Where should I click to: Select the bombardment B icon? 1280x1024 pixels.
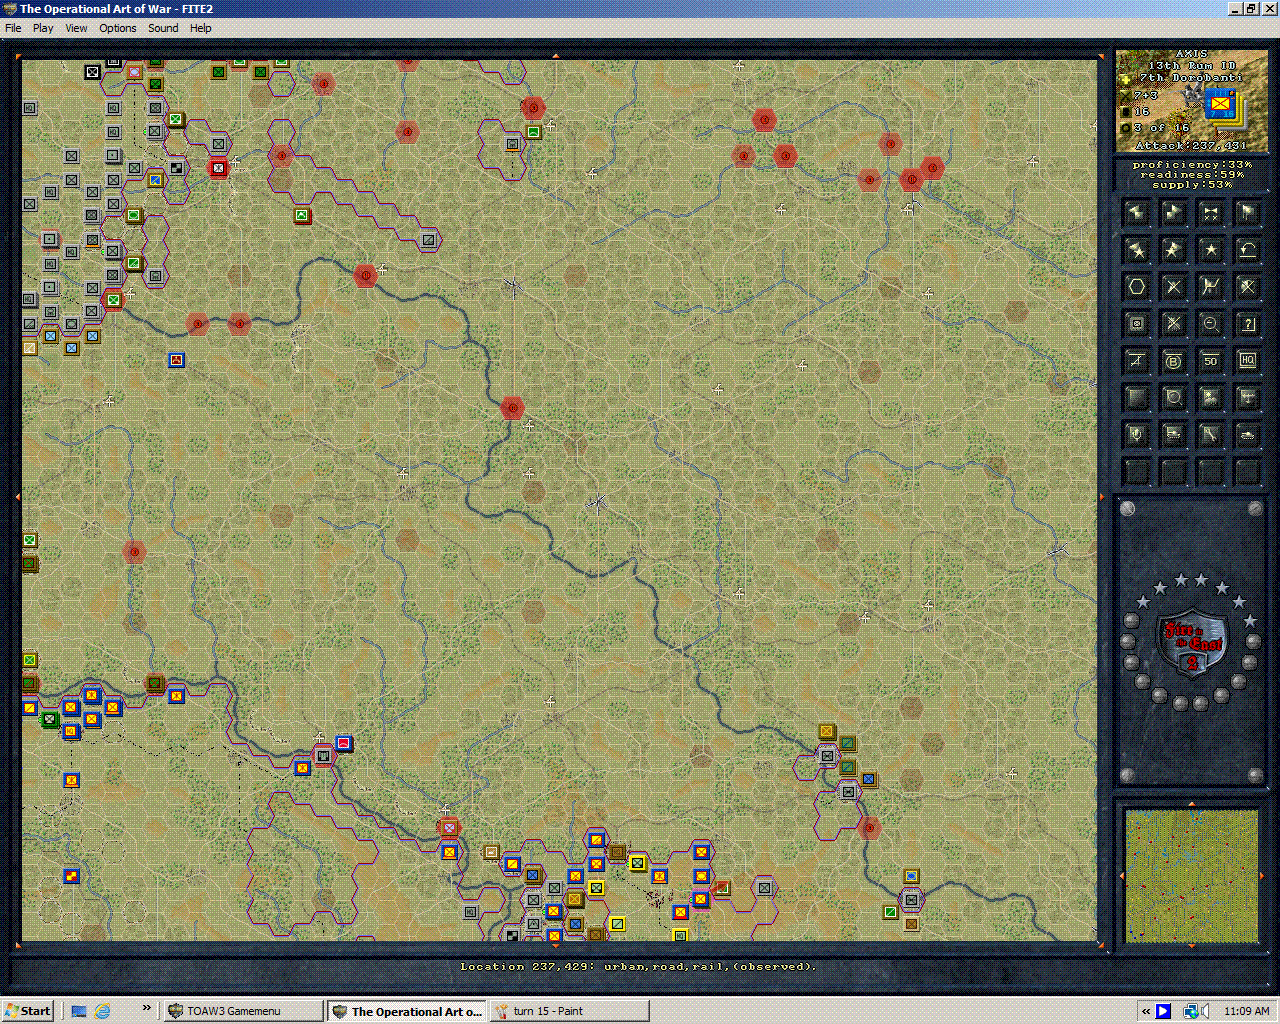coord(1173,360)
